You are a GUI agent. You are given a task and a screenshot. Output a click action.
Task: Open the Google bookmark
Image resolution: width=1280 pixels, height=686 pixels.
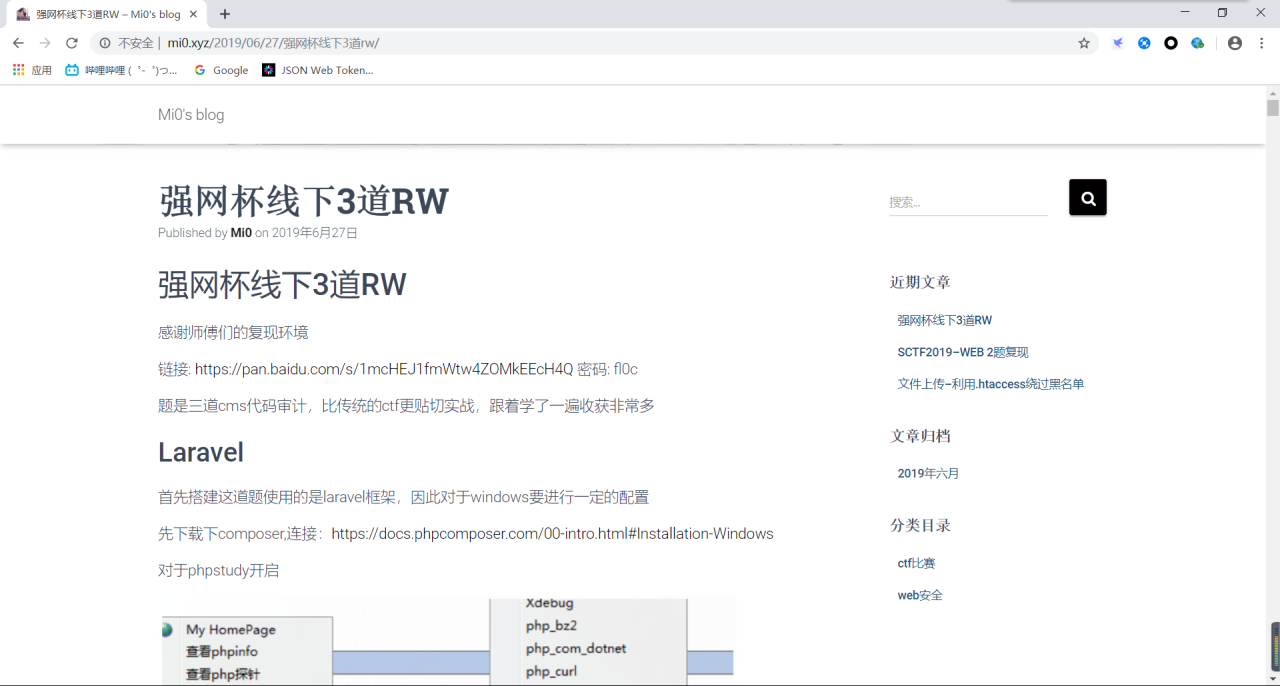pos(221,70)
